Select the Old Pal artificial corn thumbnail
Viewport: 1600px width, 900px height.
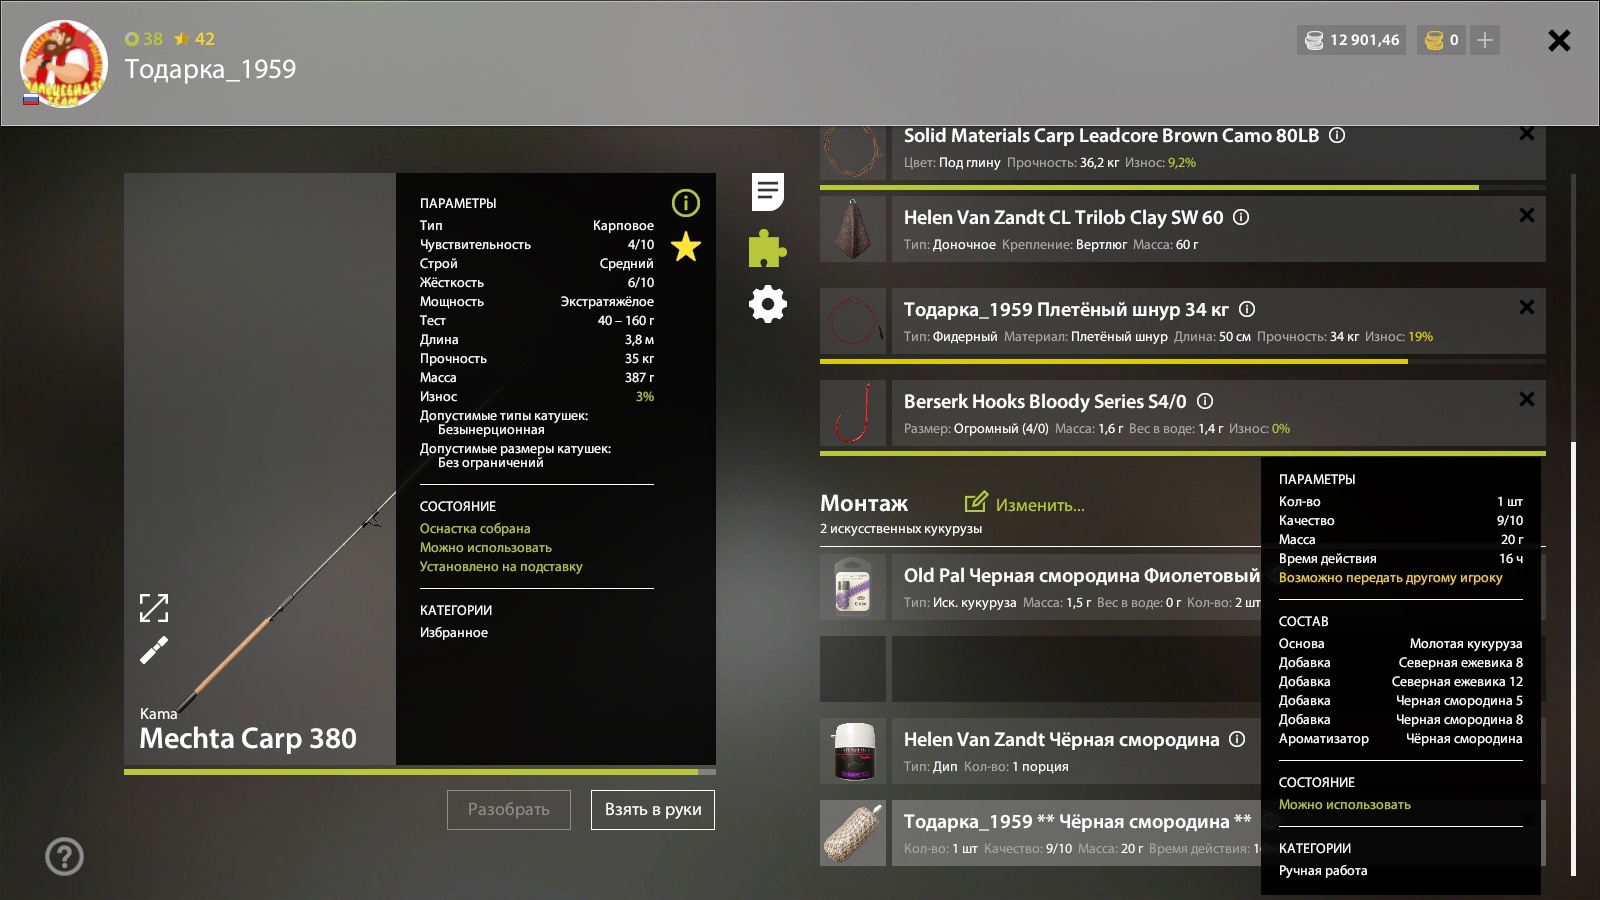pos(853,587)
